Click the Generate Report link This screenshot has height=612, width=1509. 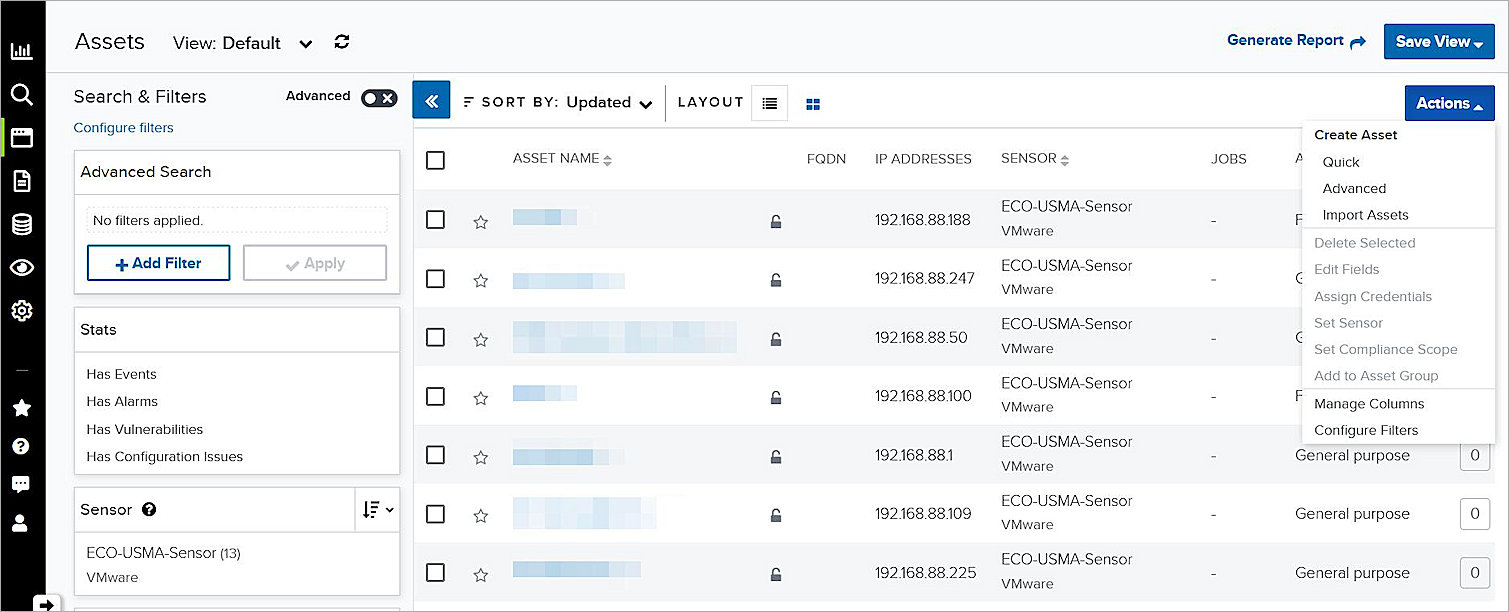[x=1286, y=39]
